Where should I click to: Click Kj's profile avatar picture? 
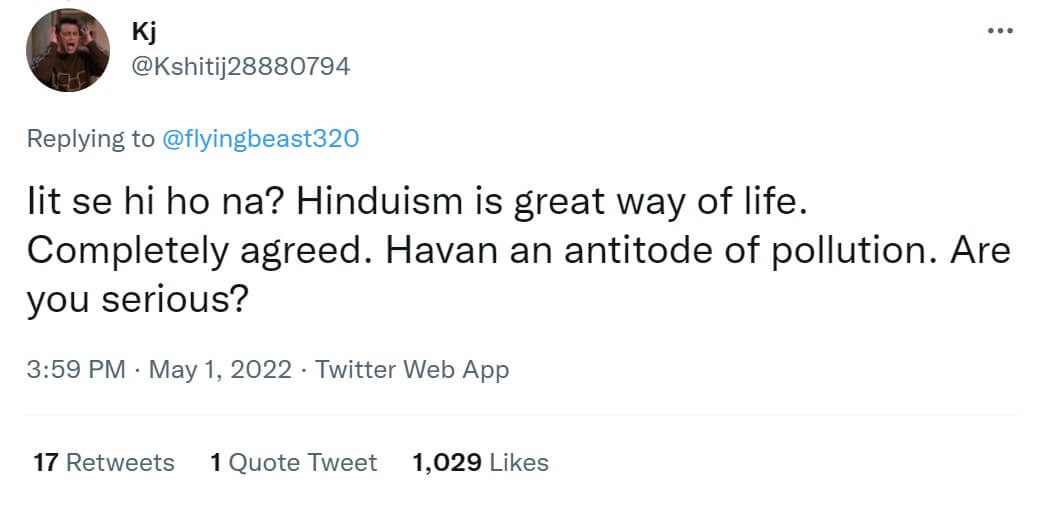click(x=67, y=50)
